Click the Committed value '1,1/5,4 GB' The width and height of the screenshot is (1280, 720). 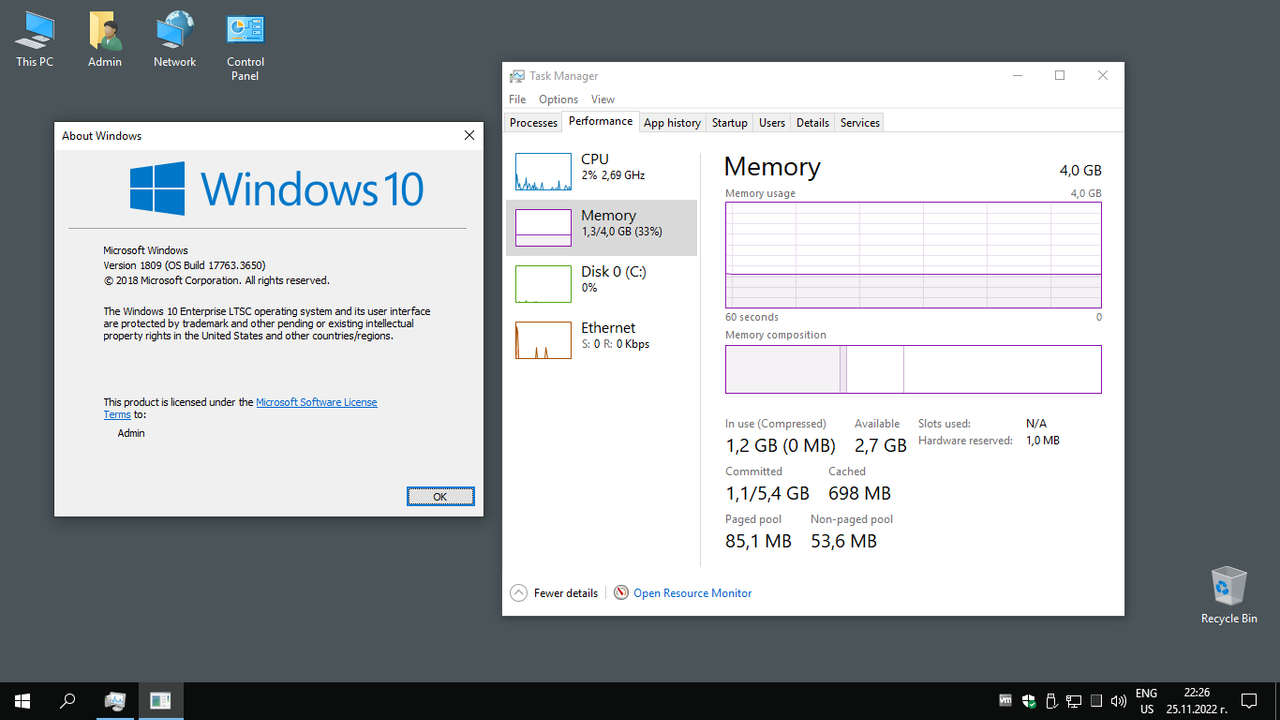click(x=767, y=493)
